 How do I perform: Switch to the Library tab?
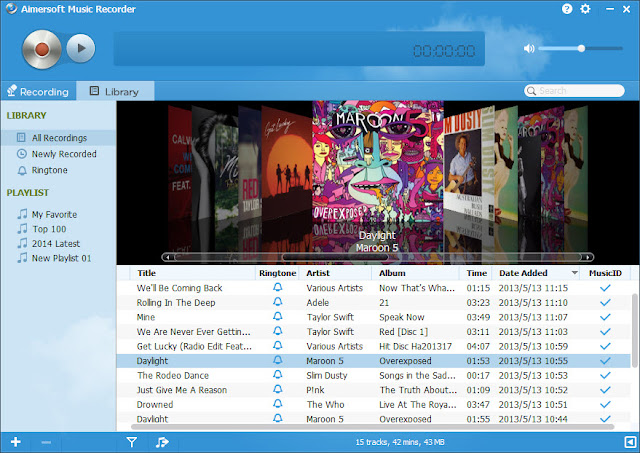(x=116, y=91)
